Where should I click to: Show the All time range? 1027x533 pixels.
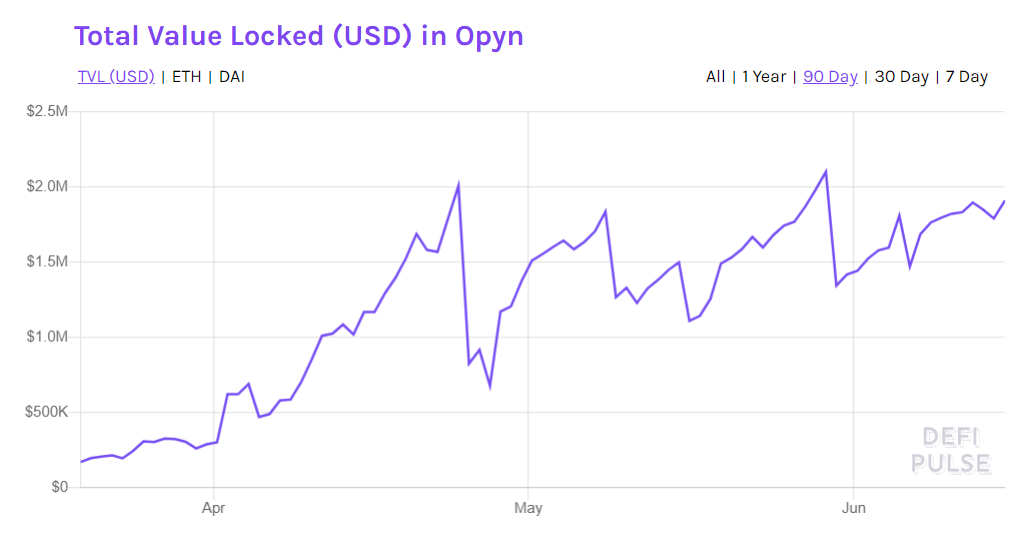coord(715,77)
